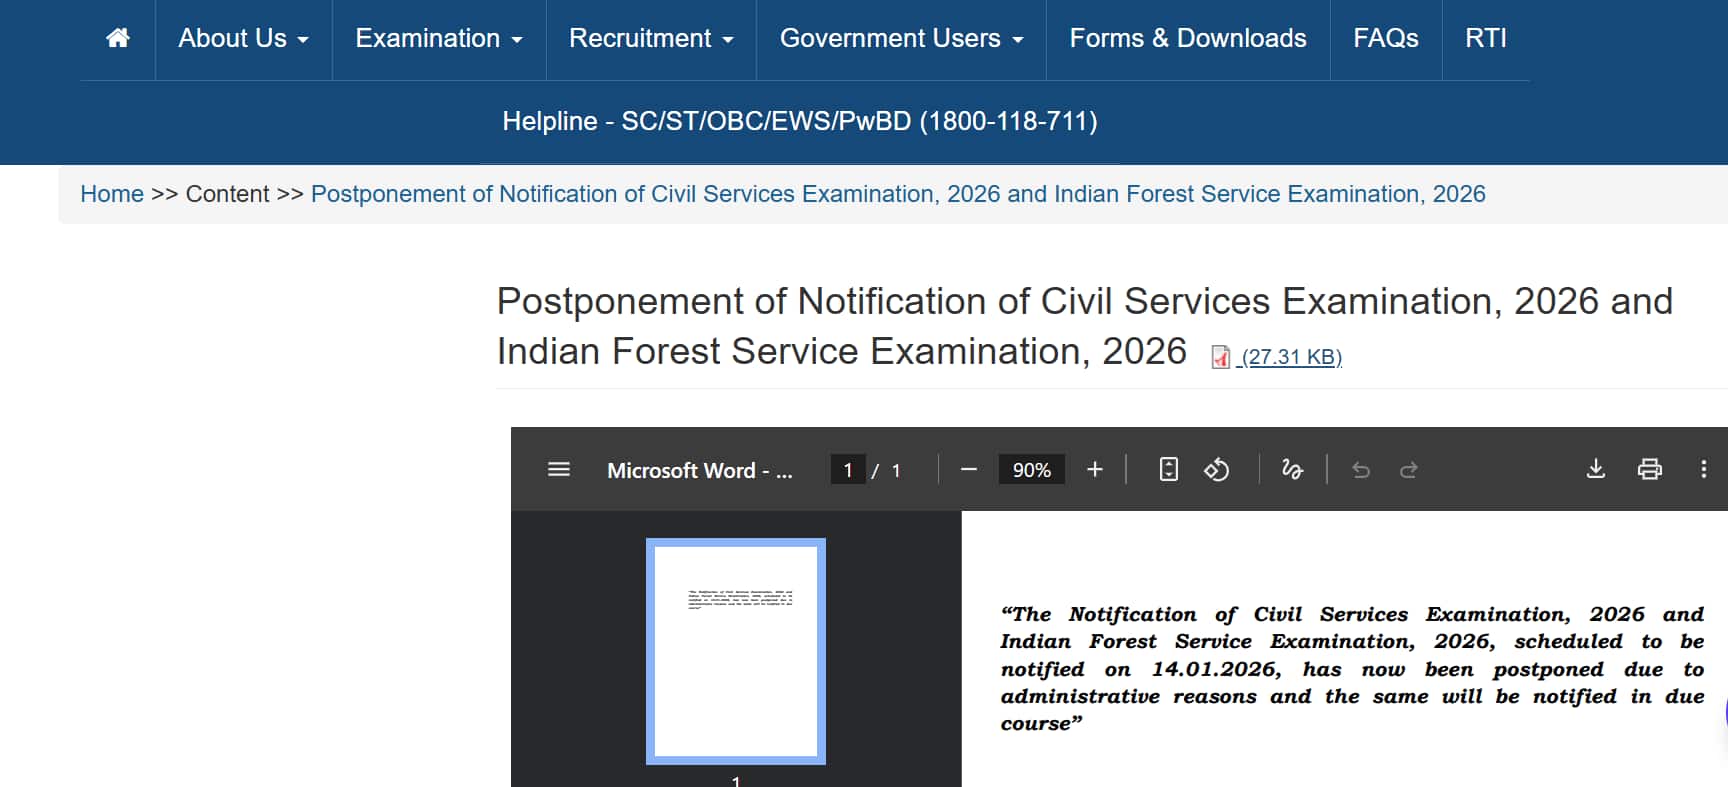Click the fit to page icon
Screen dimensions: 1728x787
(1168, 469)
